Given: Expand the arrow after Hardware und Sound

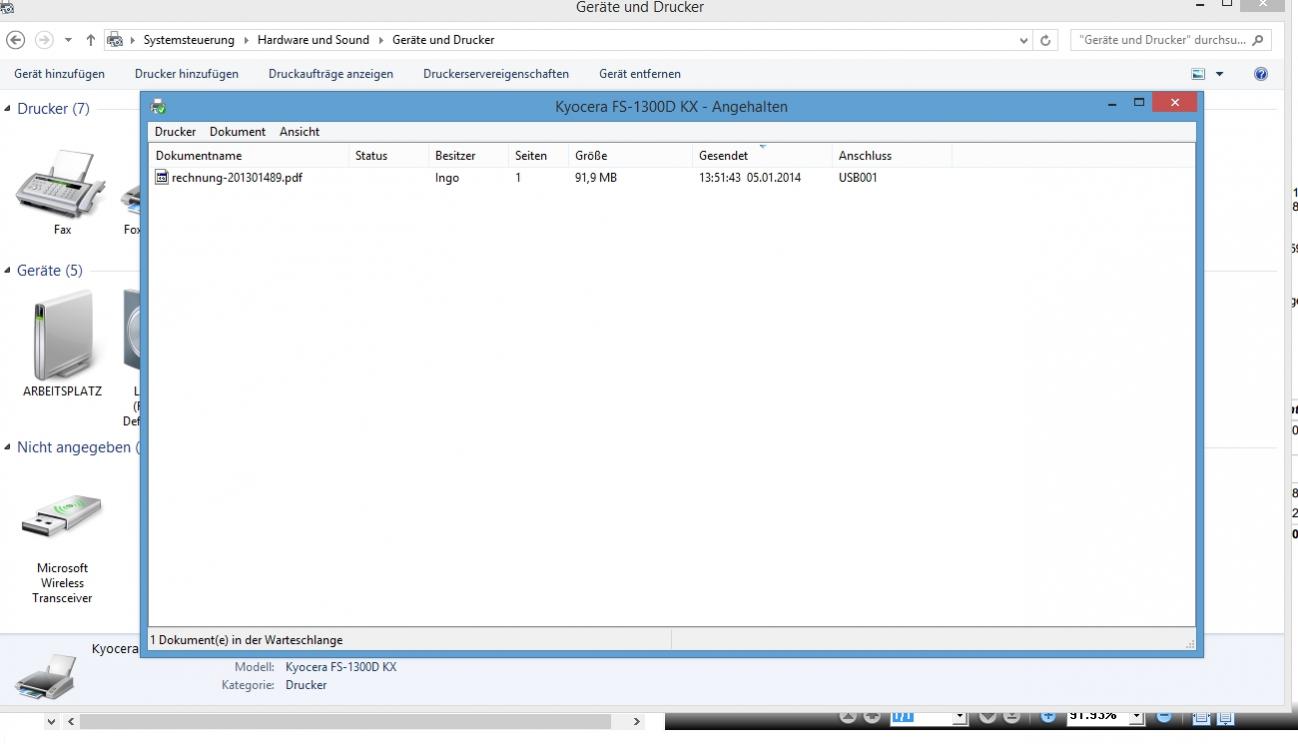Looking at the screenshot, I should (380, 40).
